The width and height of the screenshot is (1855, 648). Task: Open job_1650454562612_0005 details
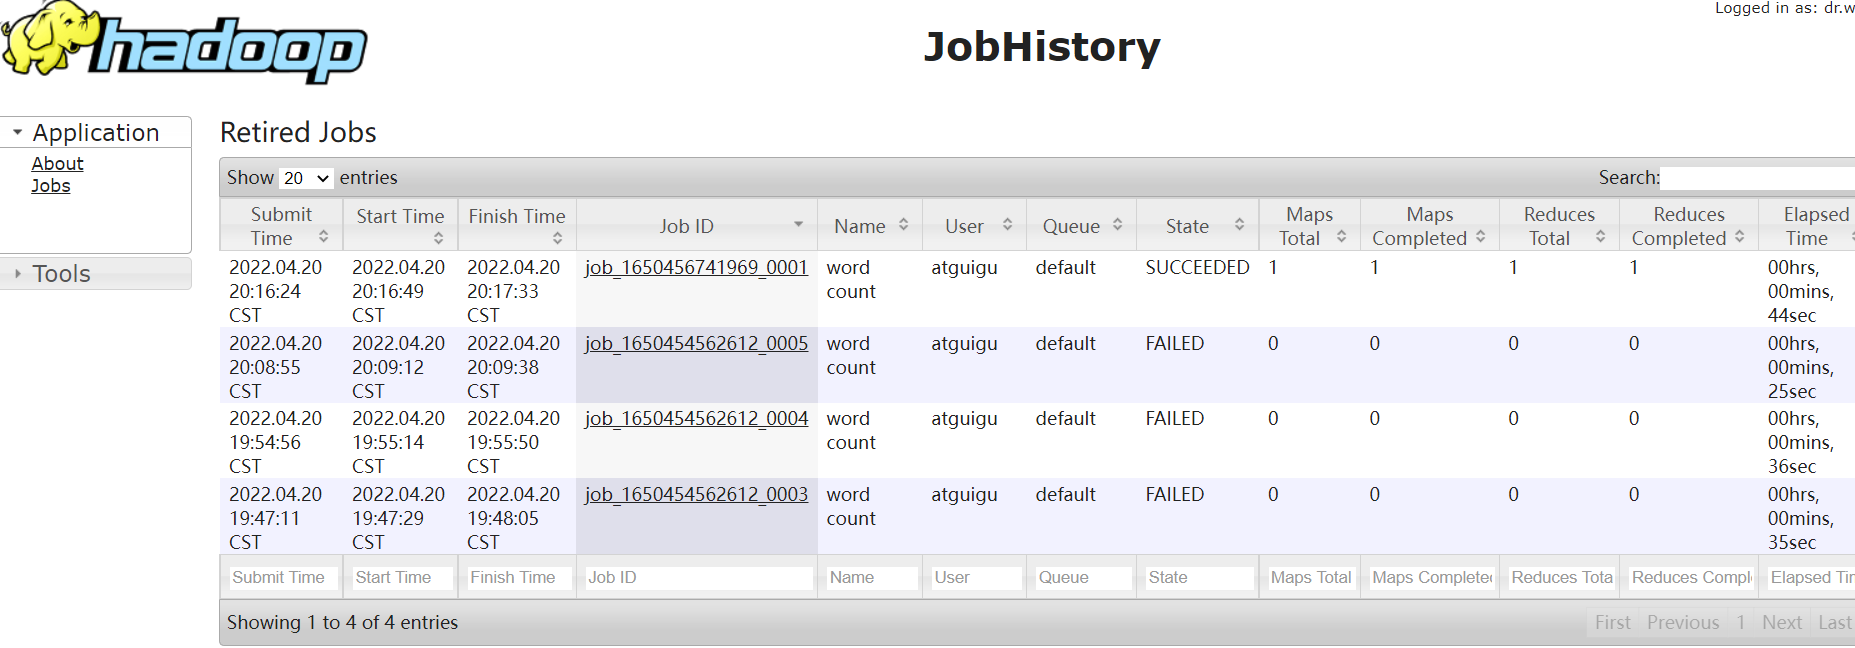pyautogui.click(x=696, y=344)
